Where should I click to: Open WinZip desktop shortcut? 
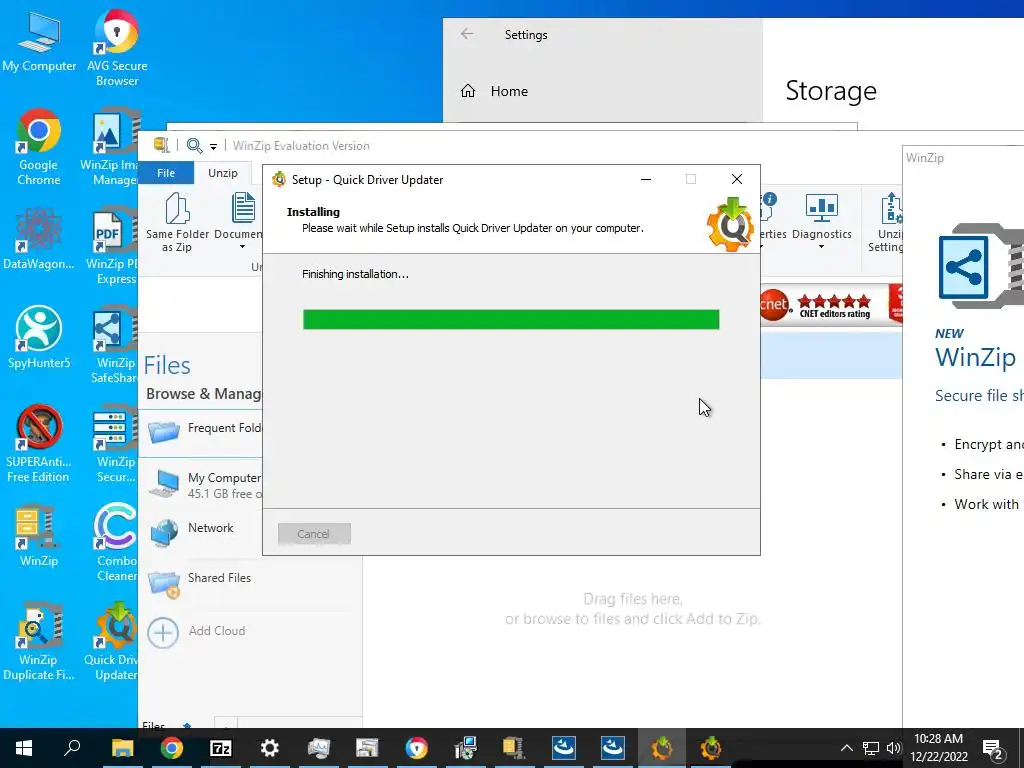(39, 535)
